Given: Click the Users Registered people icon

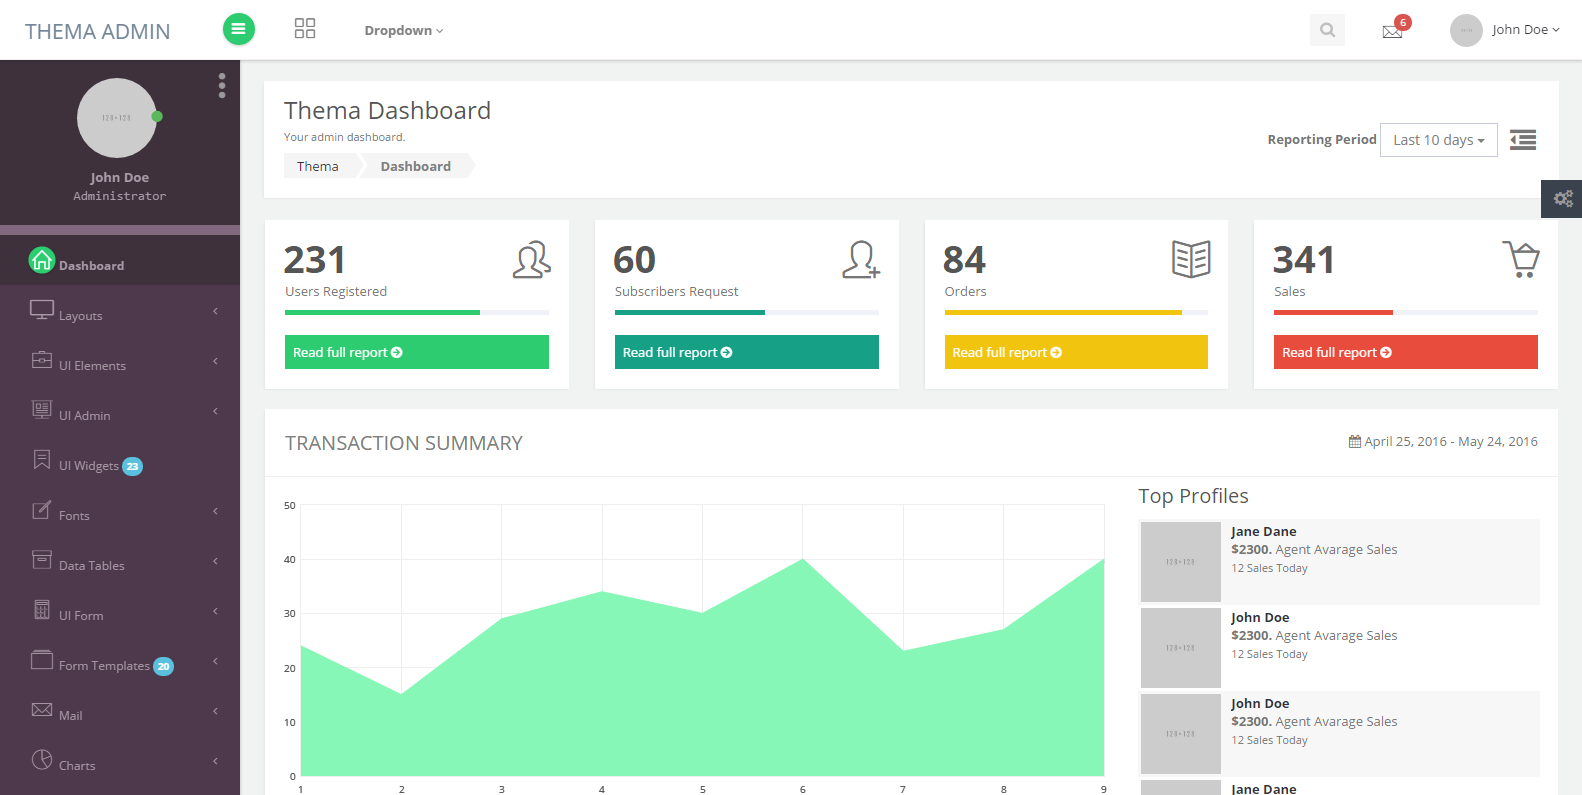Looking at the screenshot, I should click(x=531, y=260).
